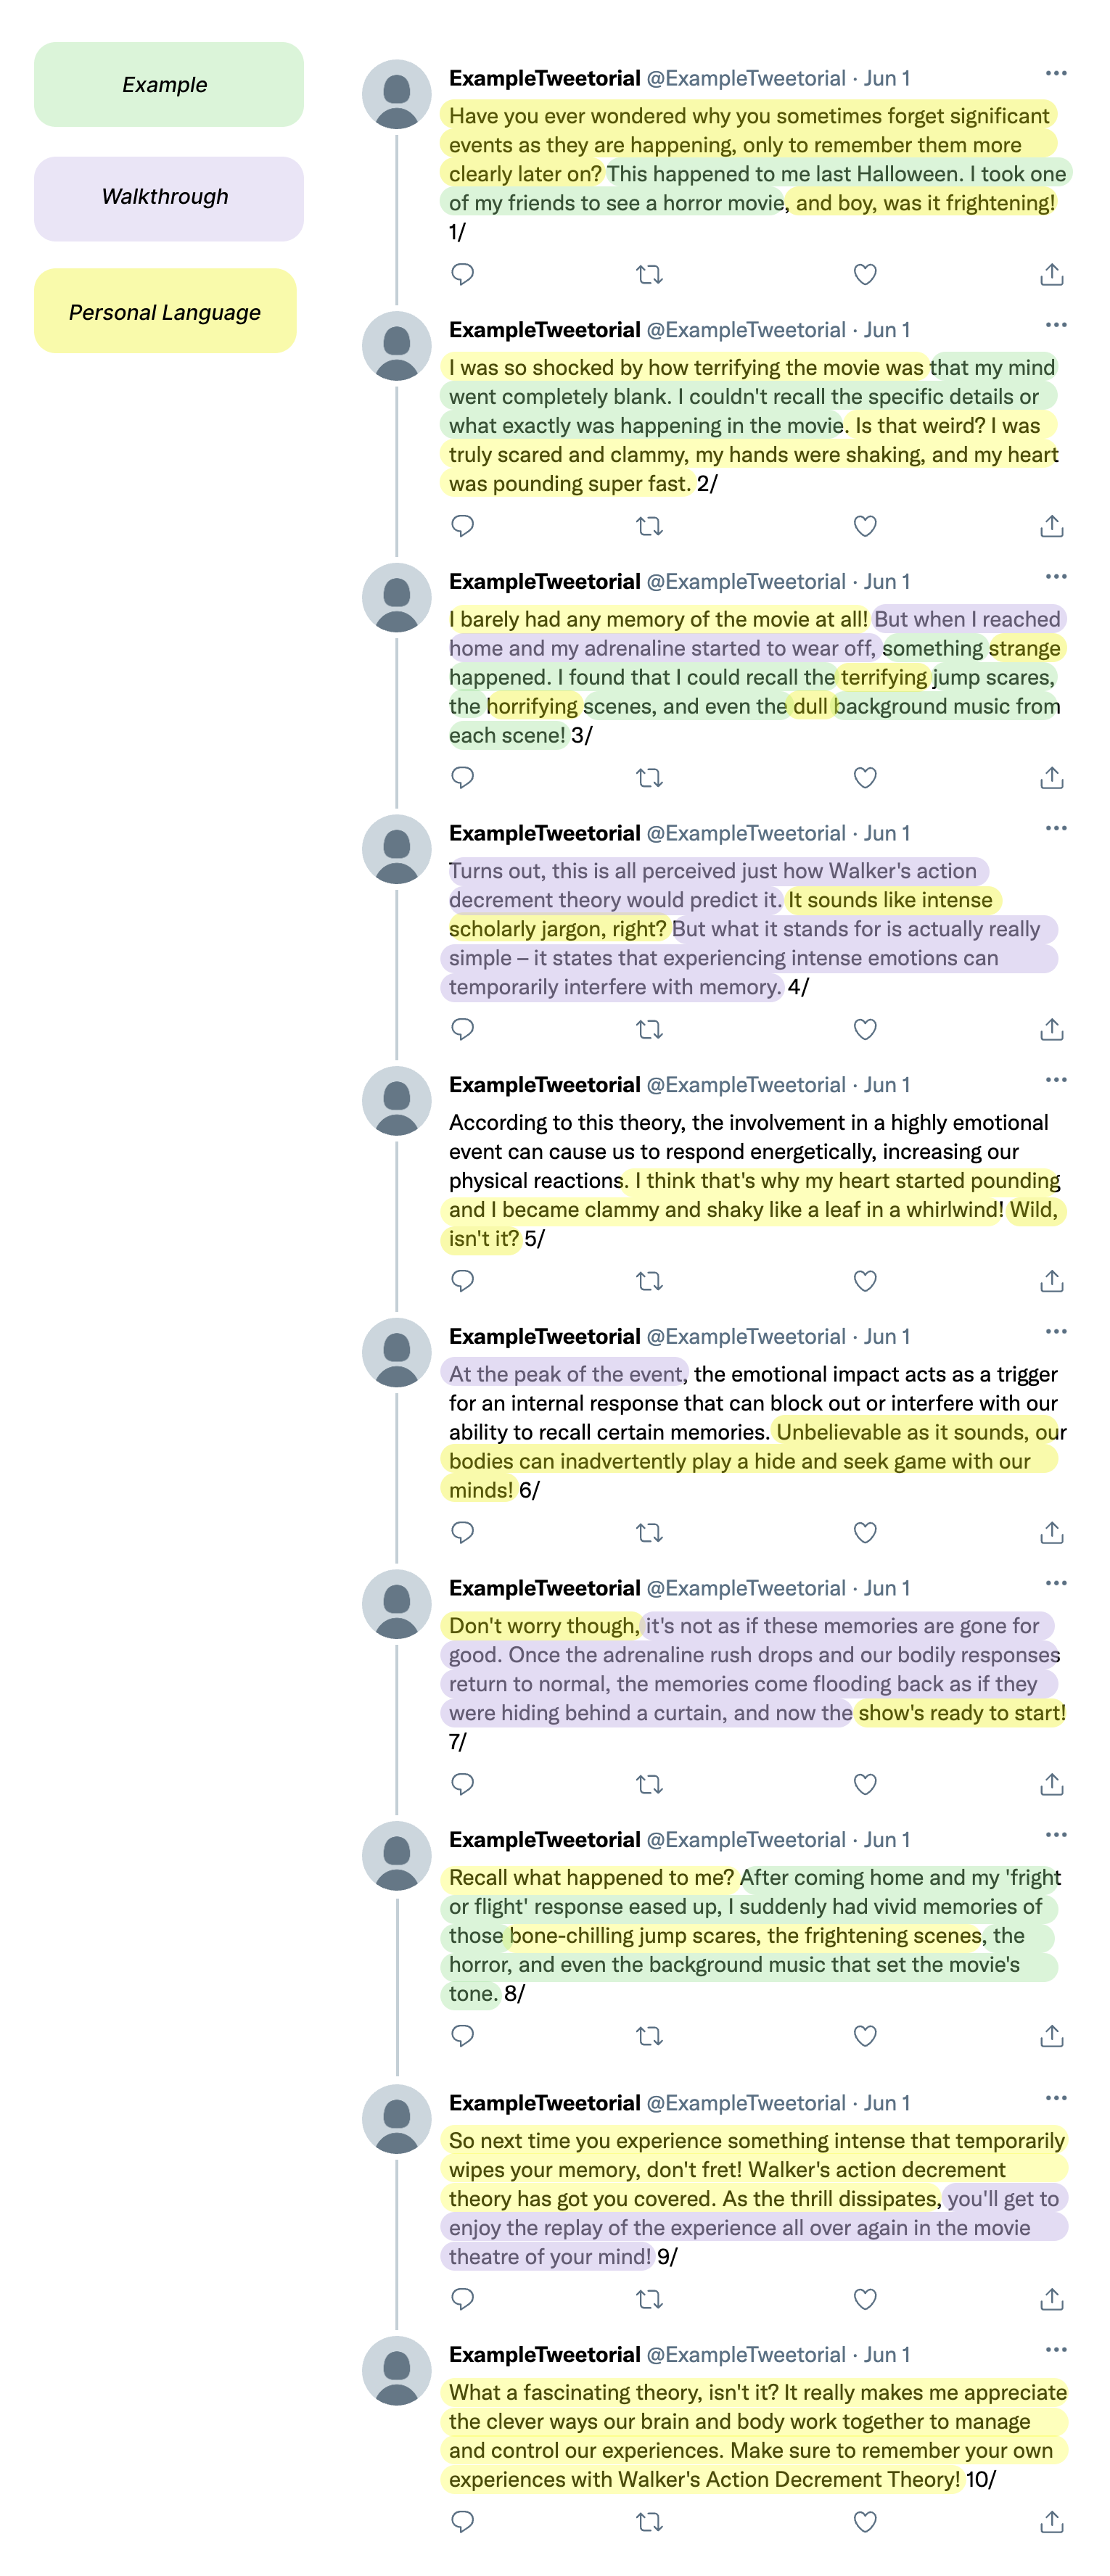The image size is (1110, 2576).
Task: Share the tweet ending in 4/
Action: click(x=1051, y=1029)
